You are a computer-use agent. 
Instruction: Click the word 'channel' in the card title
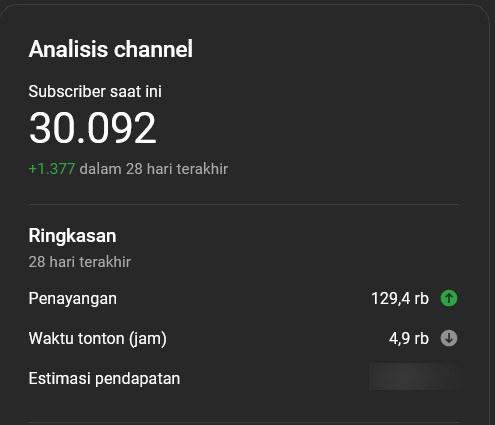[x=153, y=49]
